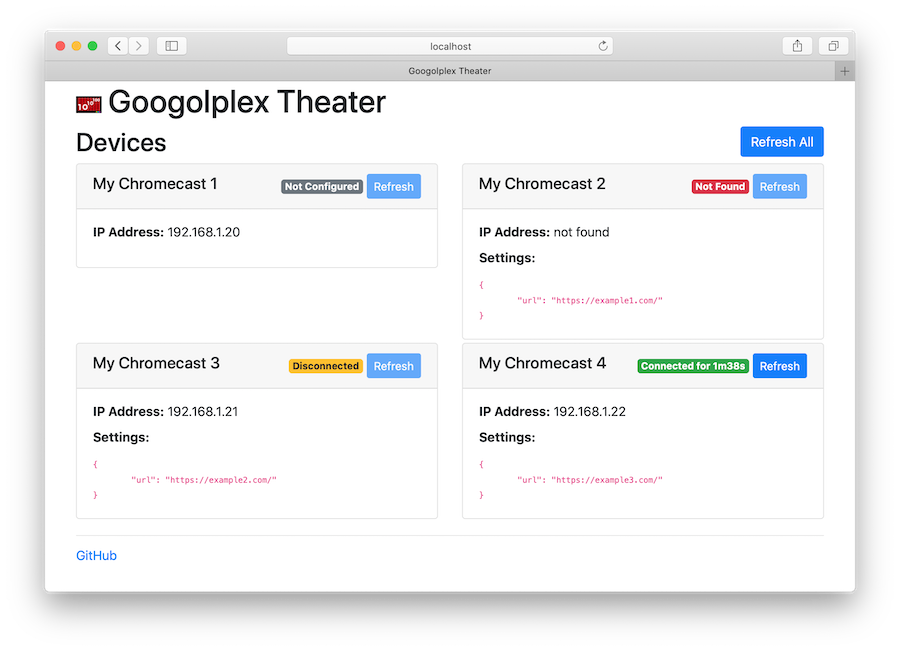Toggle the Safari sidebar icon
Screen dimensions: 900x651
172,46
